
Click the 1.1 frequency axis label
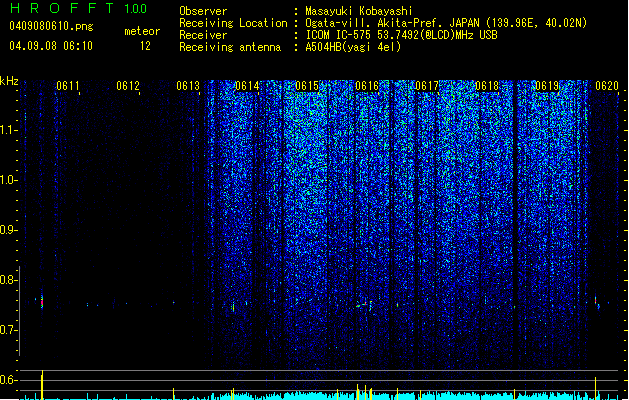pyautogui.click(x=8, y=130)
